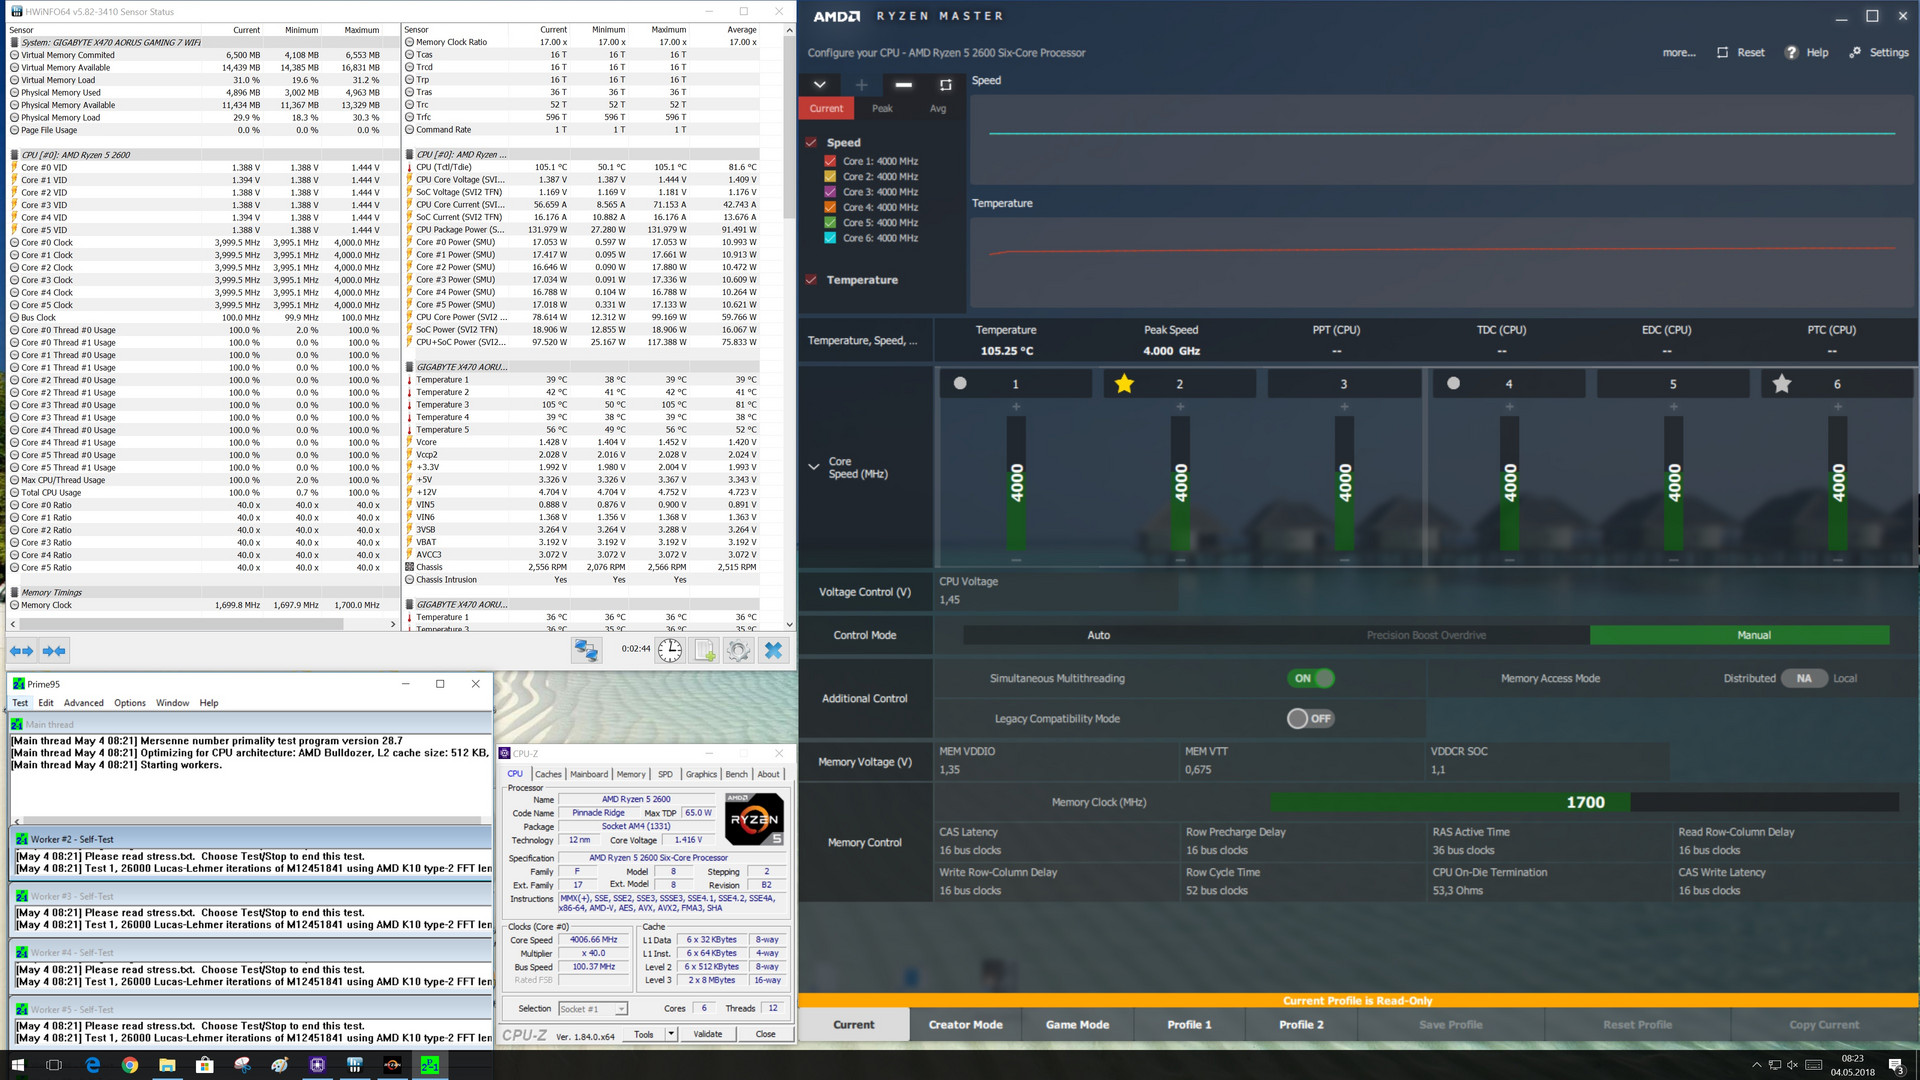Select Avg tab in Ryzen Master graph
The width and height of the screenshot is (1920, 1080).
coord(938,108)
